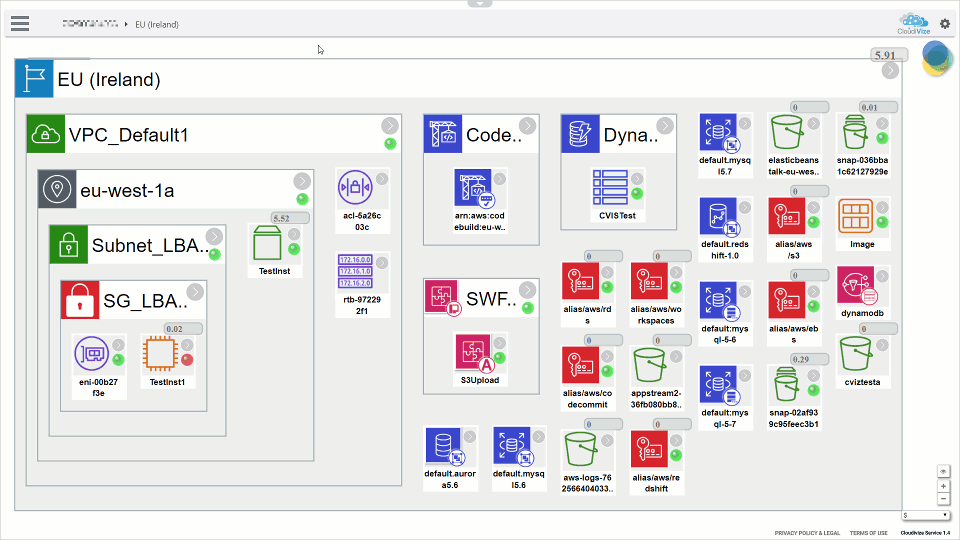This screenshot has height=540, width=960.
Task: Select the eni-00b27f3e network interface icon
Action: (x=91, y=353)
